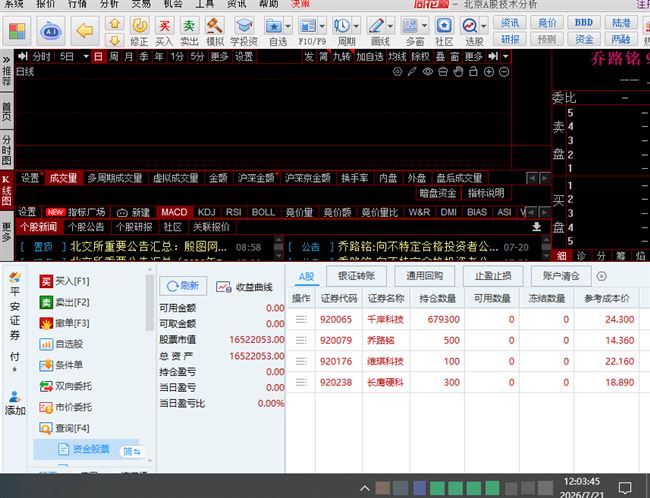Expand the 选股 dropdown arrow

pyautogui.click(x=484, y=26)
